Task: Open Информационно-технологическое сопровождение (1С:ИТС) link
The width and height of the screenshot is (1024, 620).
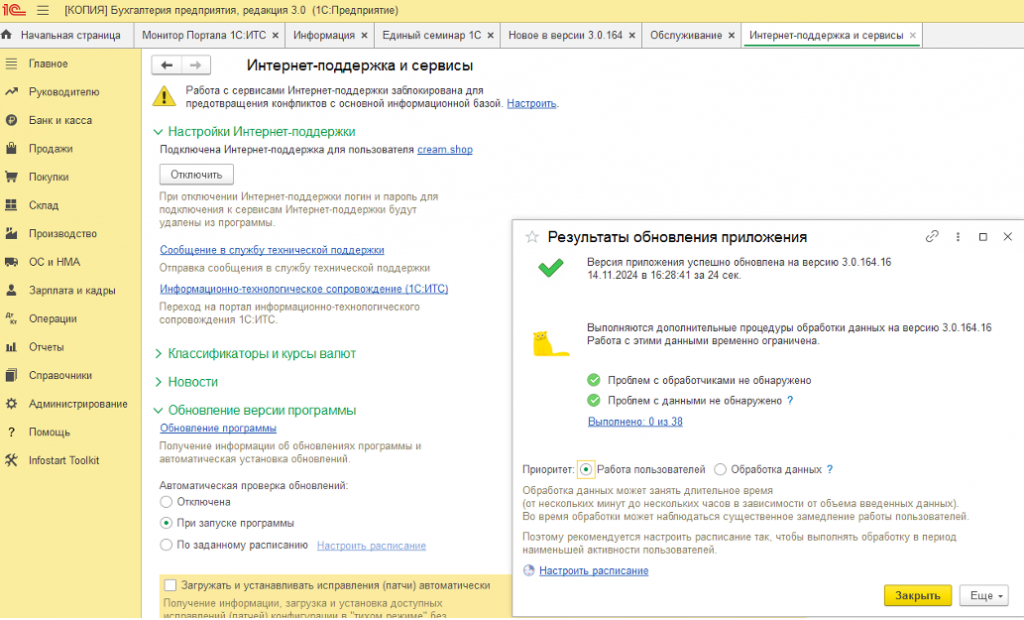Action: pyautogui.click(x=304, y=289)
